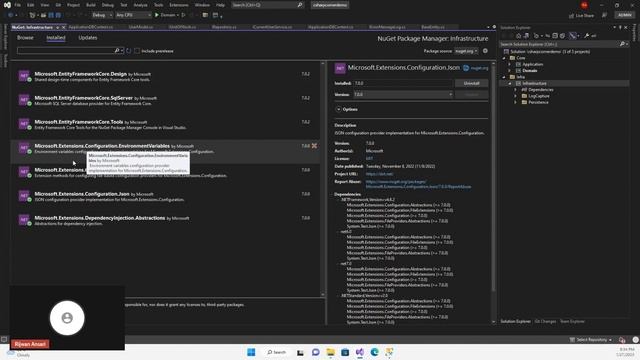Click the red user account avatar

tap(584, 5)
